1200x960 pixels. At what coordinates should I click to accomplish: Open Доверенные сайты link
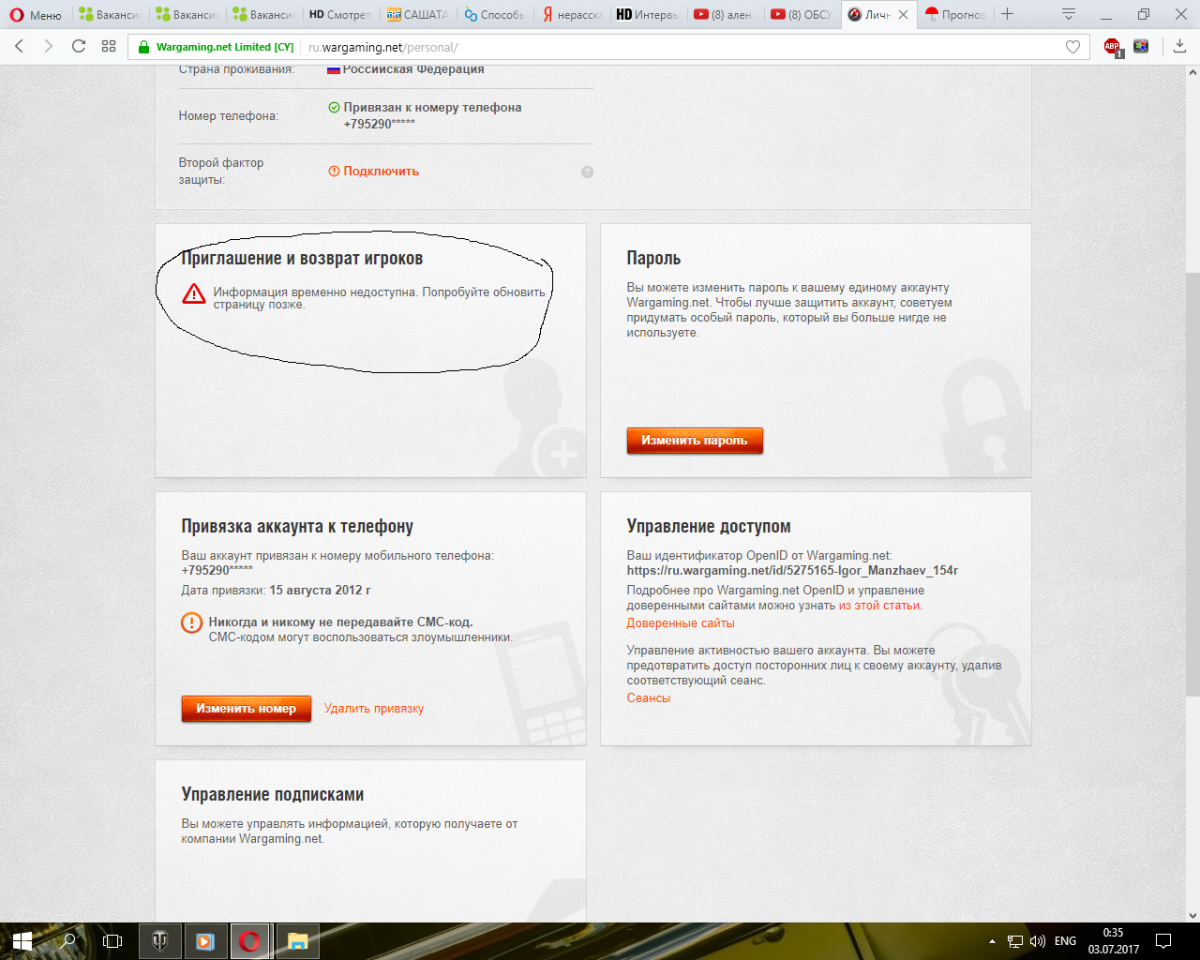pos(680,623)
